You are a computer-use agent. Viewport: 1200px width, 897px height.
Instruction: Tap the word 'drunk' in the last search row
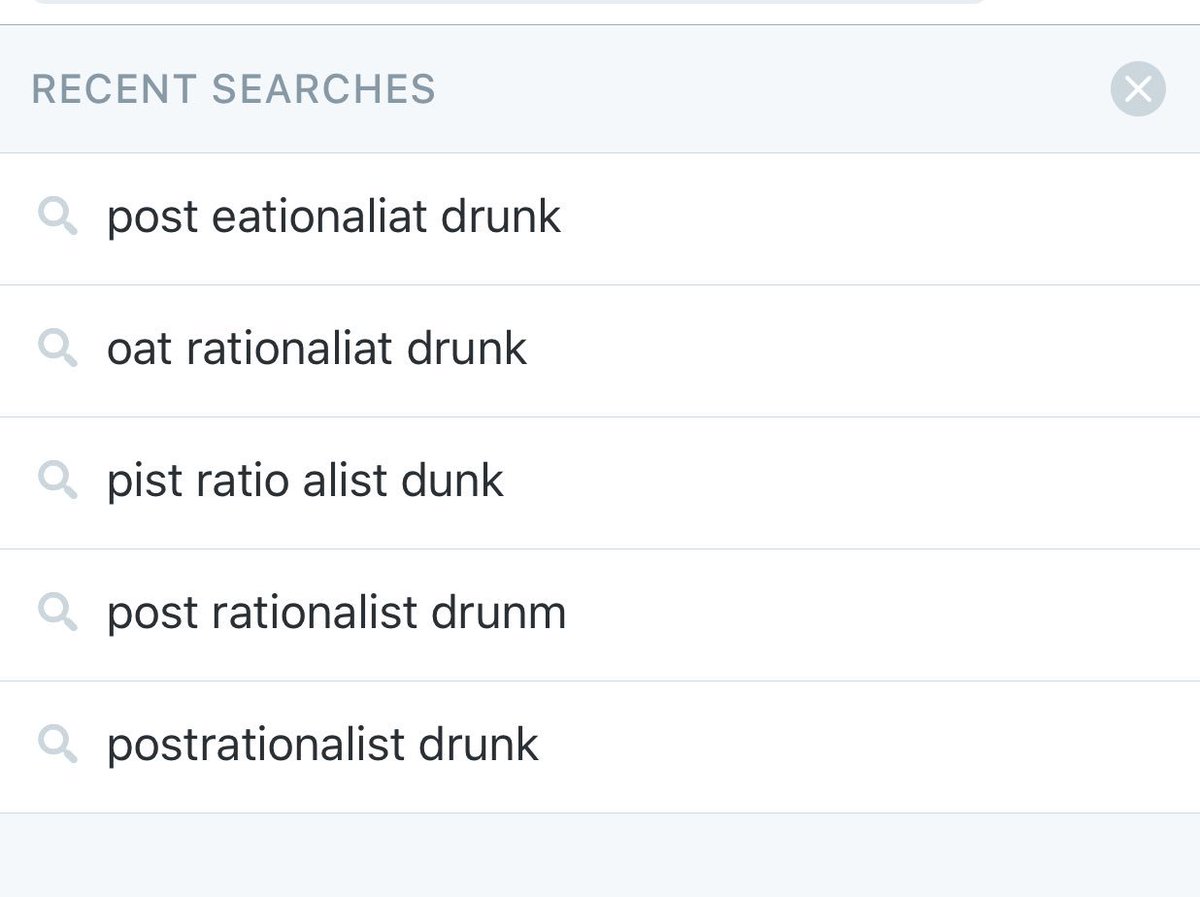(x=478, y=746)
